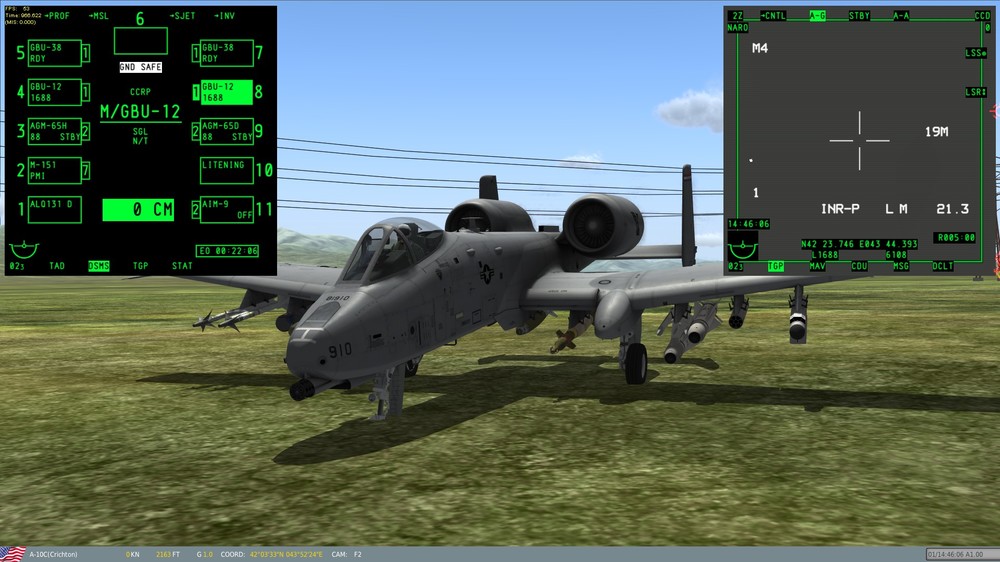Click the M/GBU-12 profile name
The height and width of the screenshot is (562, 1000).
pos(140,112)
